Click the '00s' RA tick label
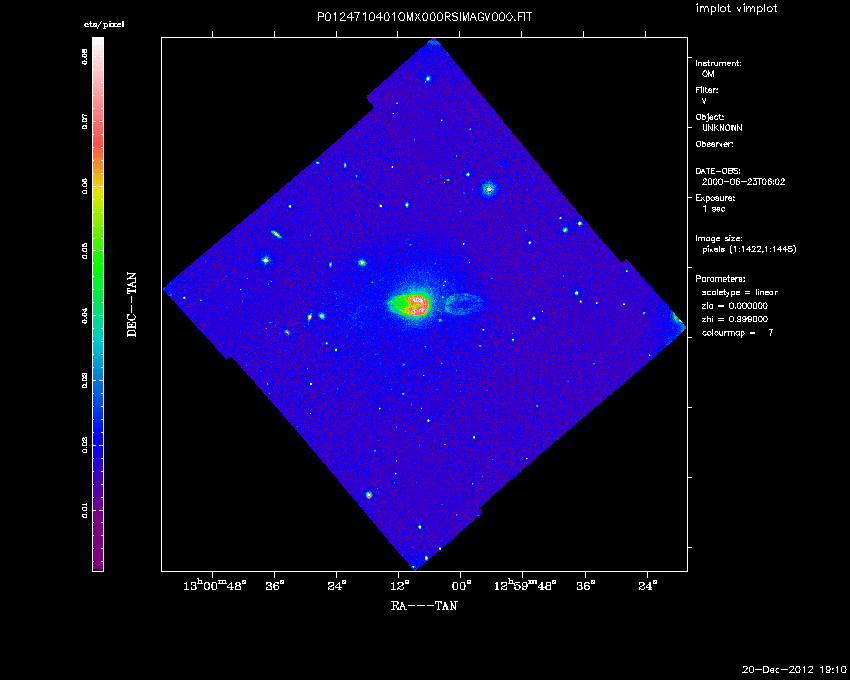The image size is (850, 680). [461, 586]
